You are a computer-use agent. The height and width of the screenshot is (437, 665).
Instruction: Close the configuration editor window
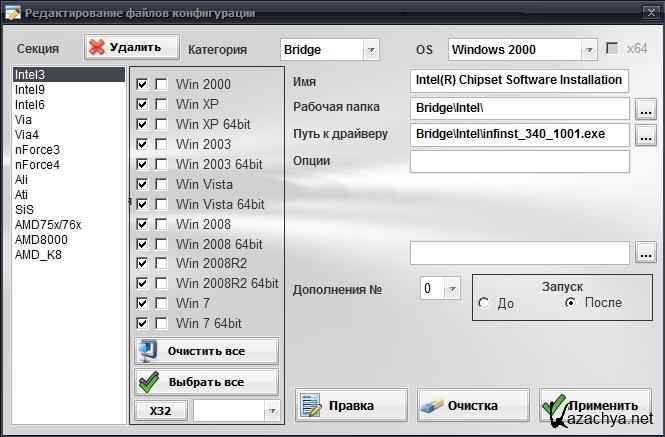pyautogui.click(x=647, y=13)
